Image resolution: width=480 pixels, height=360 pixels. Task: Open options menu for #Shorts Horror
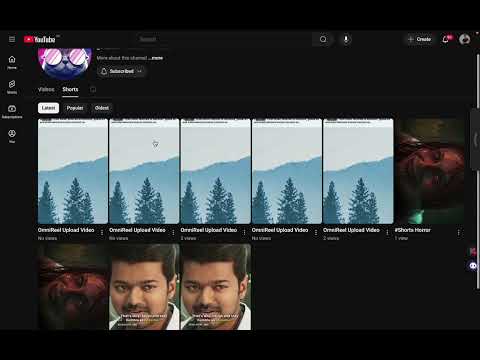coord(459,233)
